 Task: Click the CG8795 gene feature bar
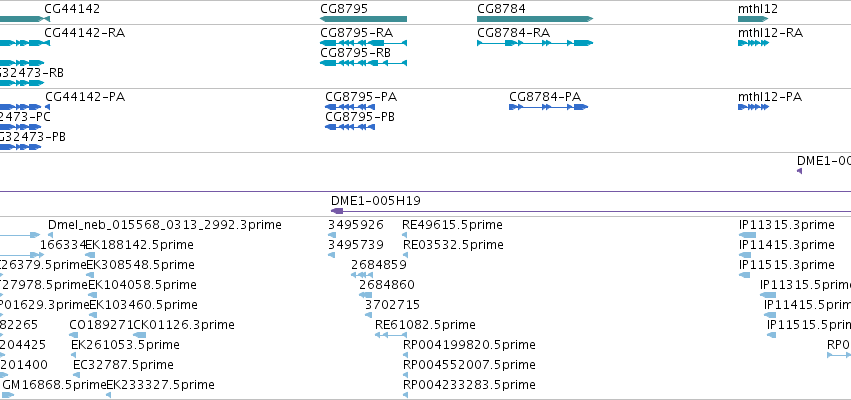(363, 19)
